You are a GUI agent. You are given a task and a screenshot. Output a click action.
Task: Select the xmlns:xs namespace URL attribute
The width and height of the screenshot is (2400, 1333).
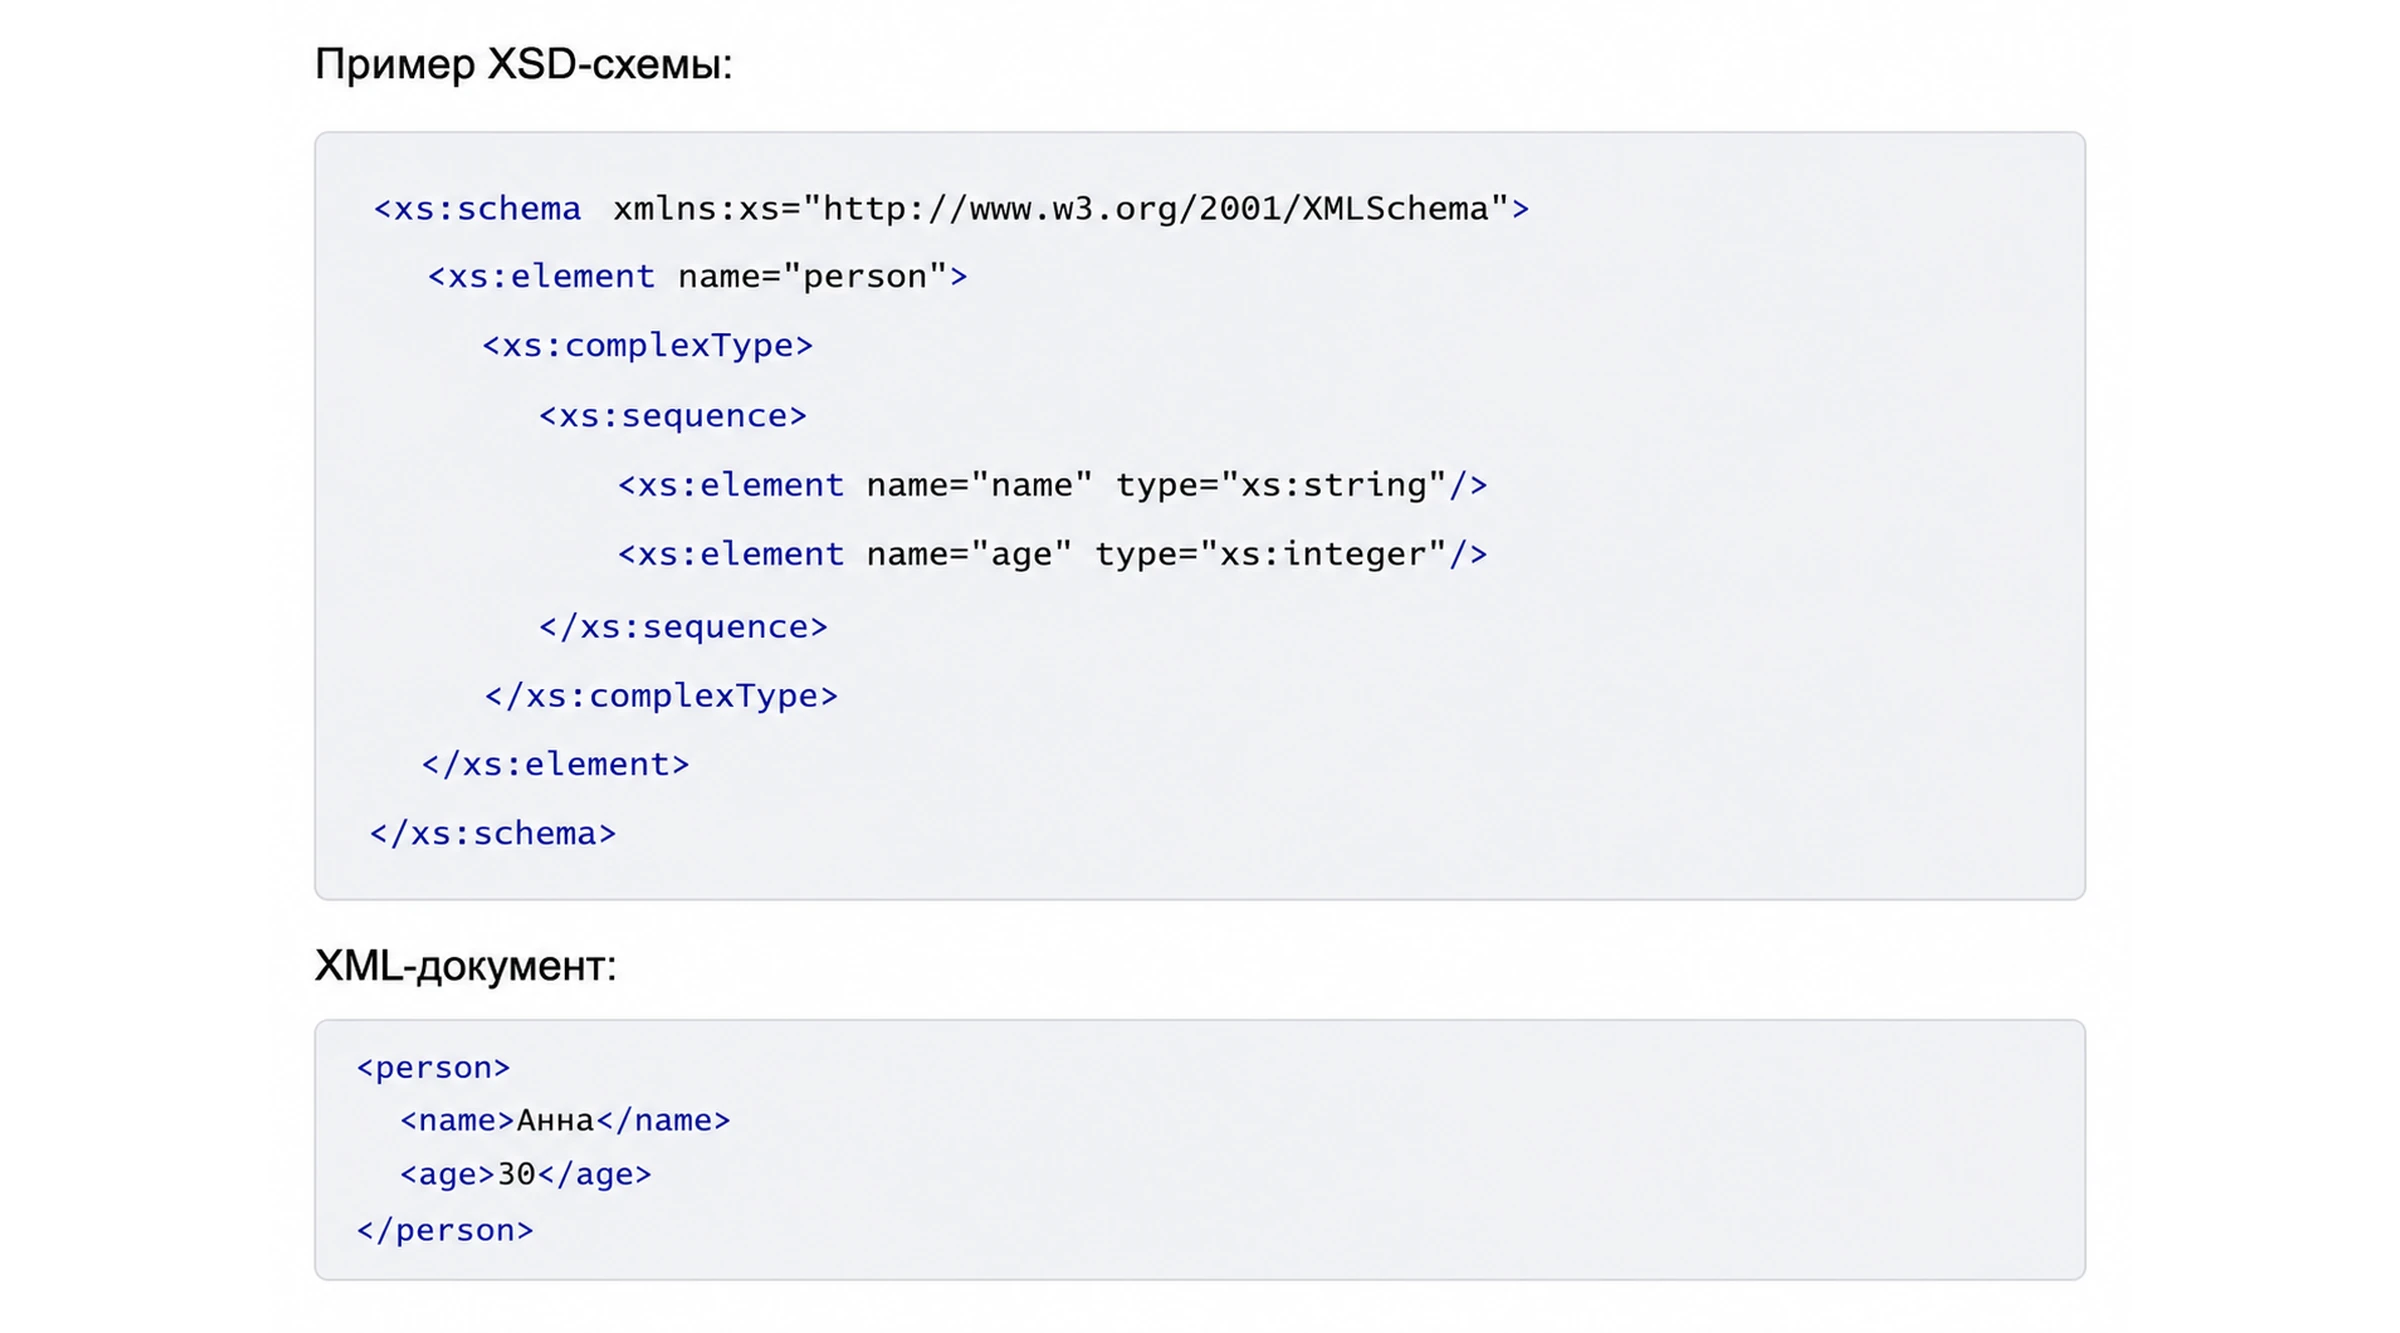1060,208
